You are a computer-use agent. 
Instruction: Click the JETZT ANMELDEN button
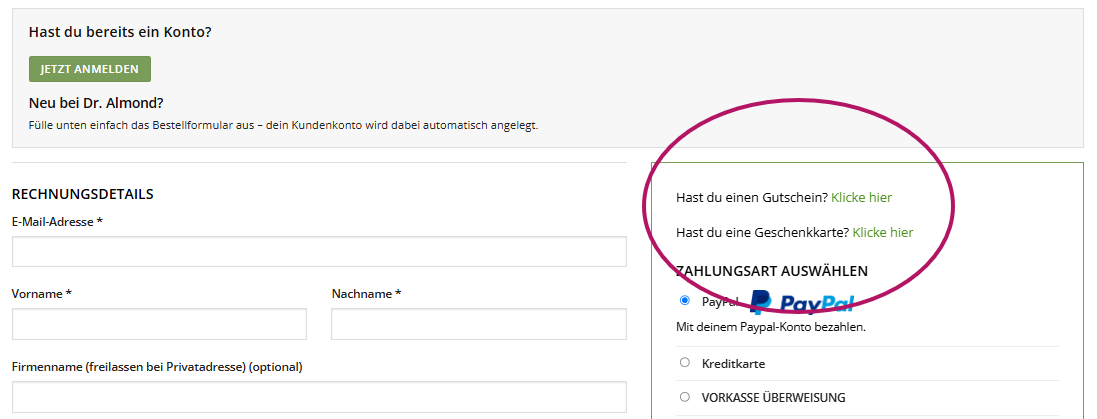tap(90, 69)
